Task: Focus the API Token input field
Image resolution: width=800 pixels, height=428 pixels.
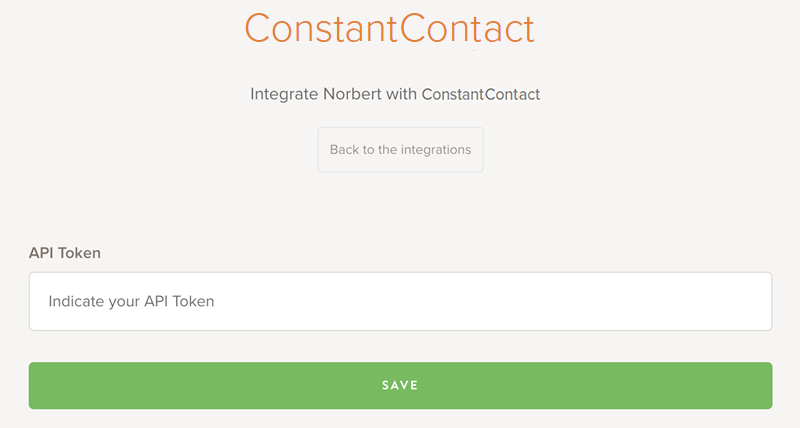Action: (400, 301)
